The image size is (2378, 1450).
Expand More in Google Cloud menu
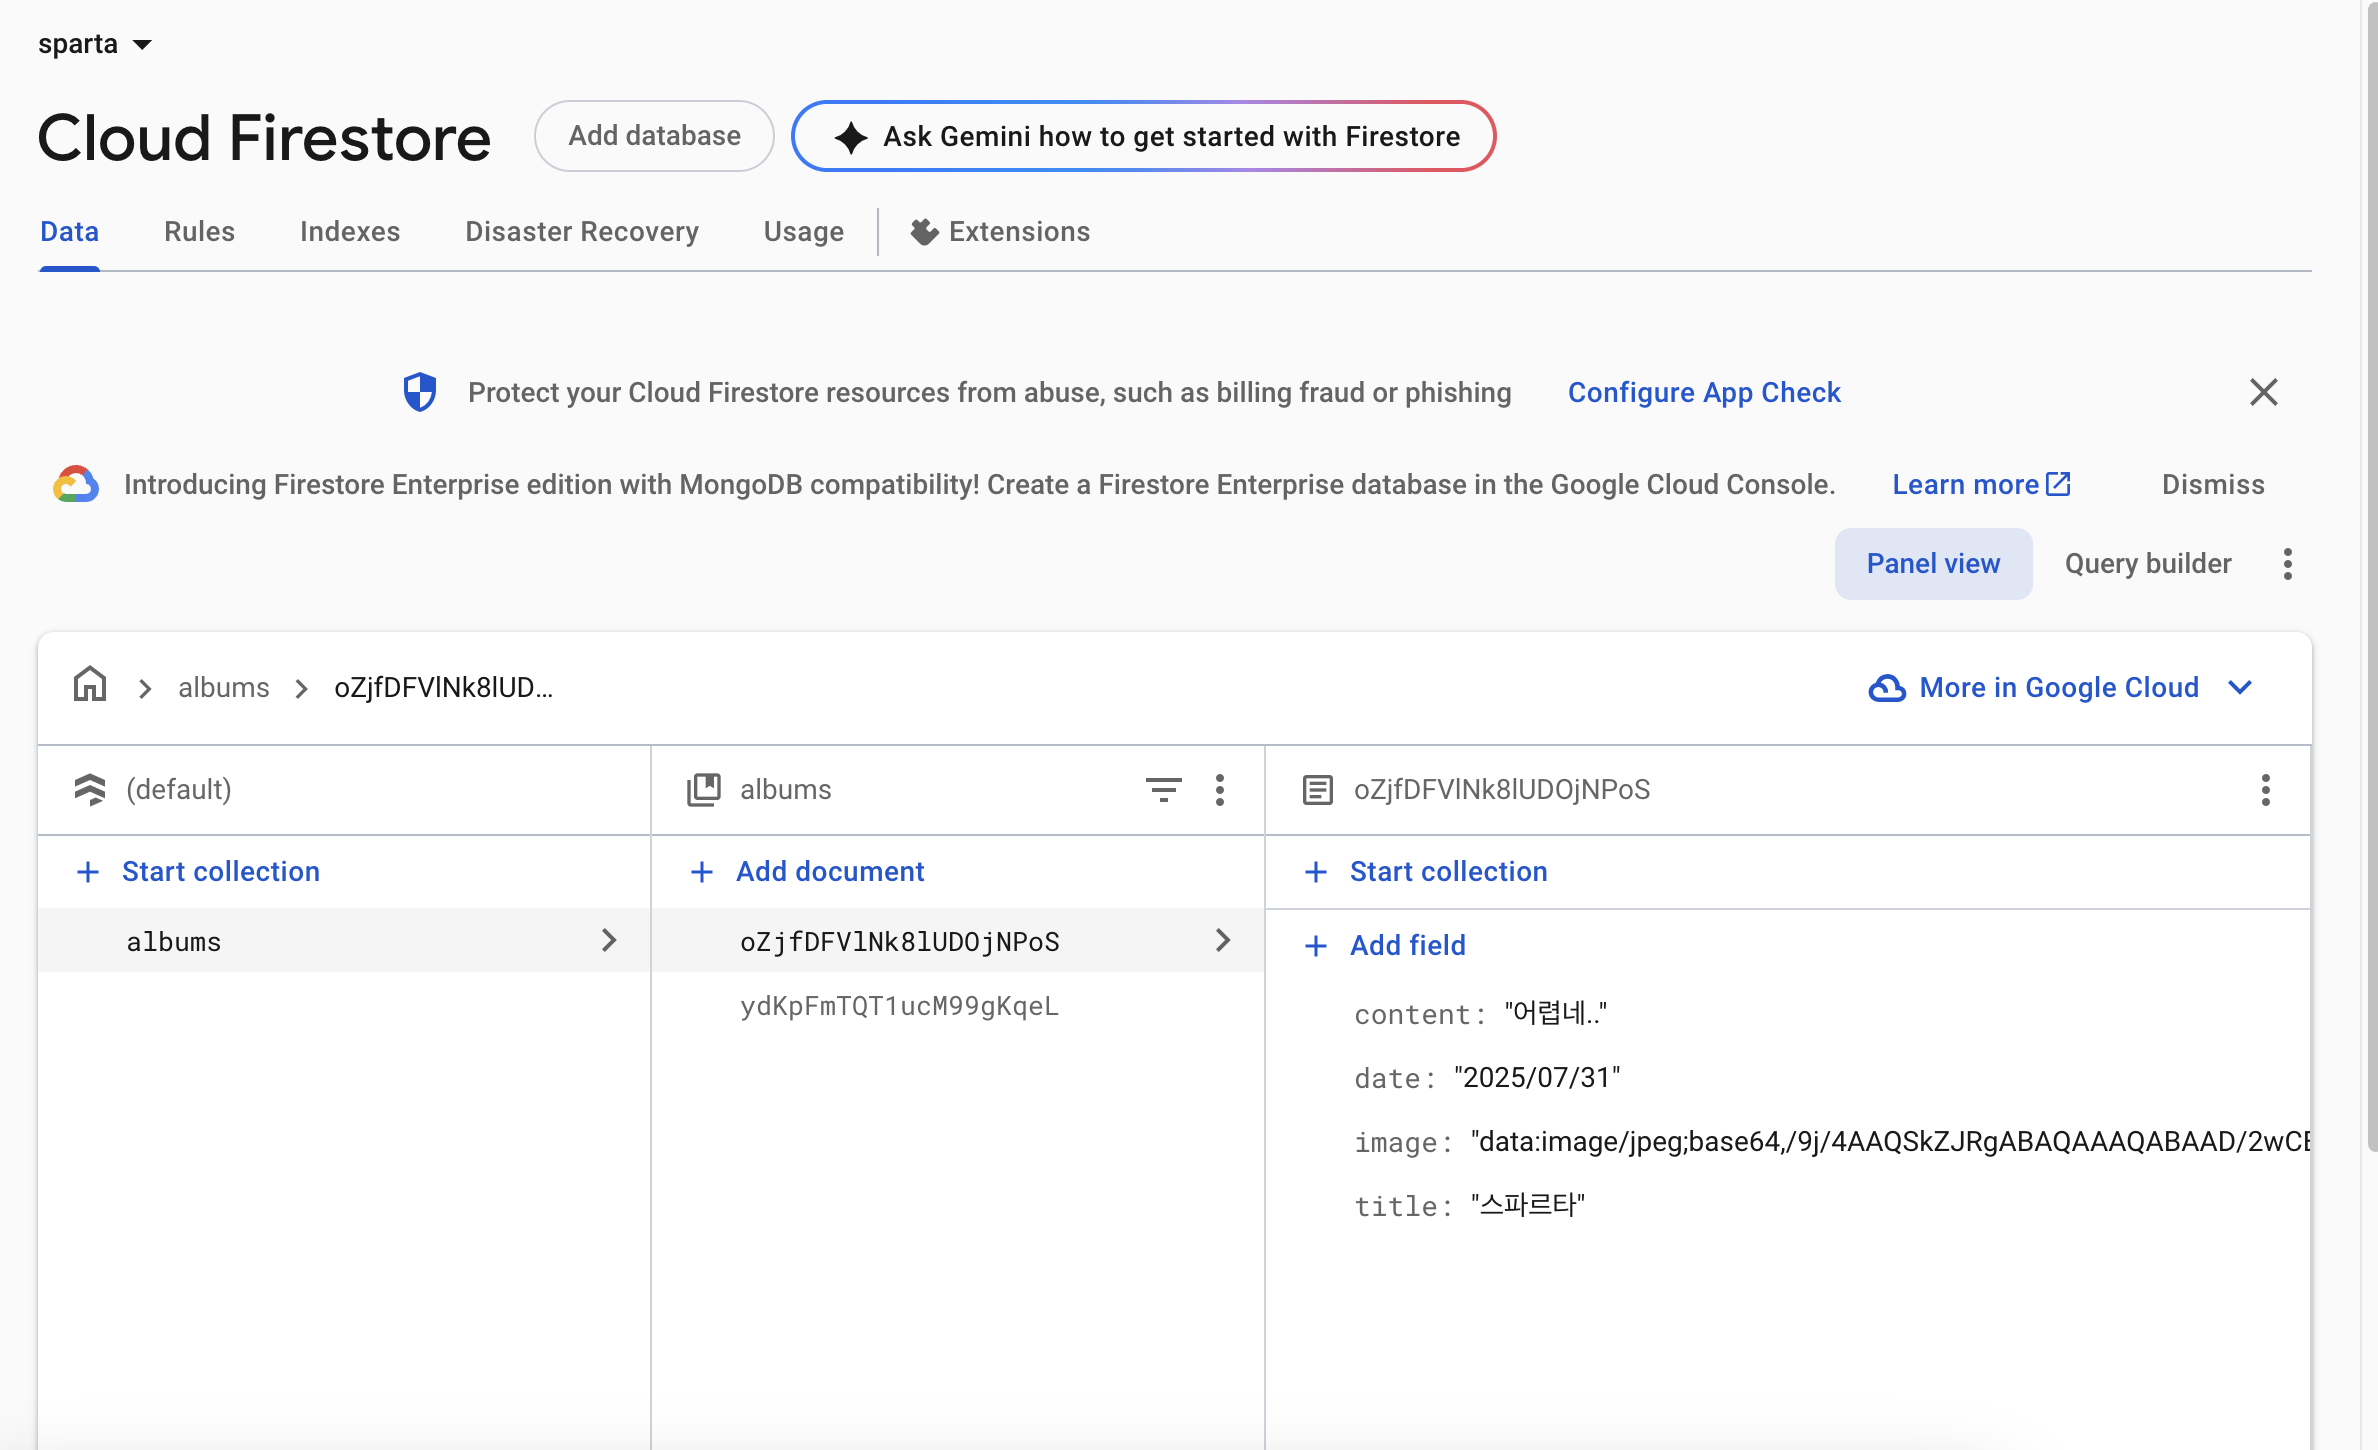(2060, 688)
